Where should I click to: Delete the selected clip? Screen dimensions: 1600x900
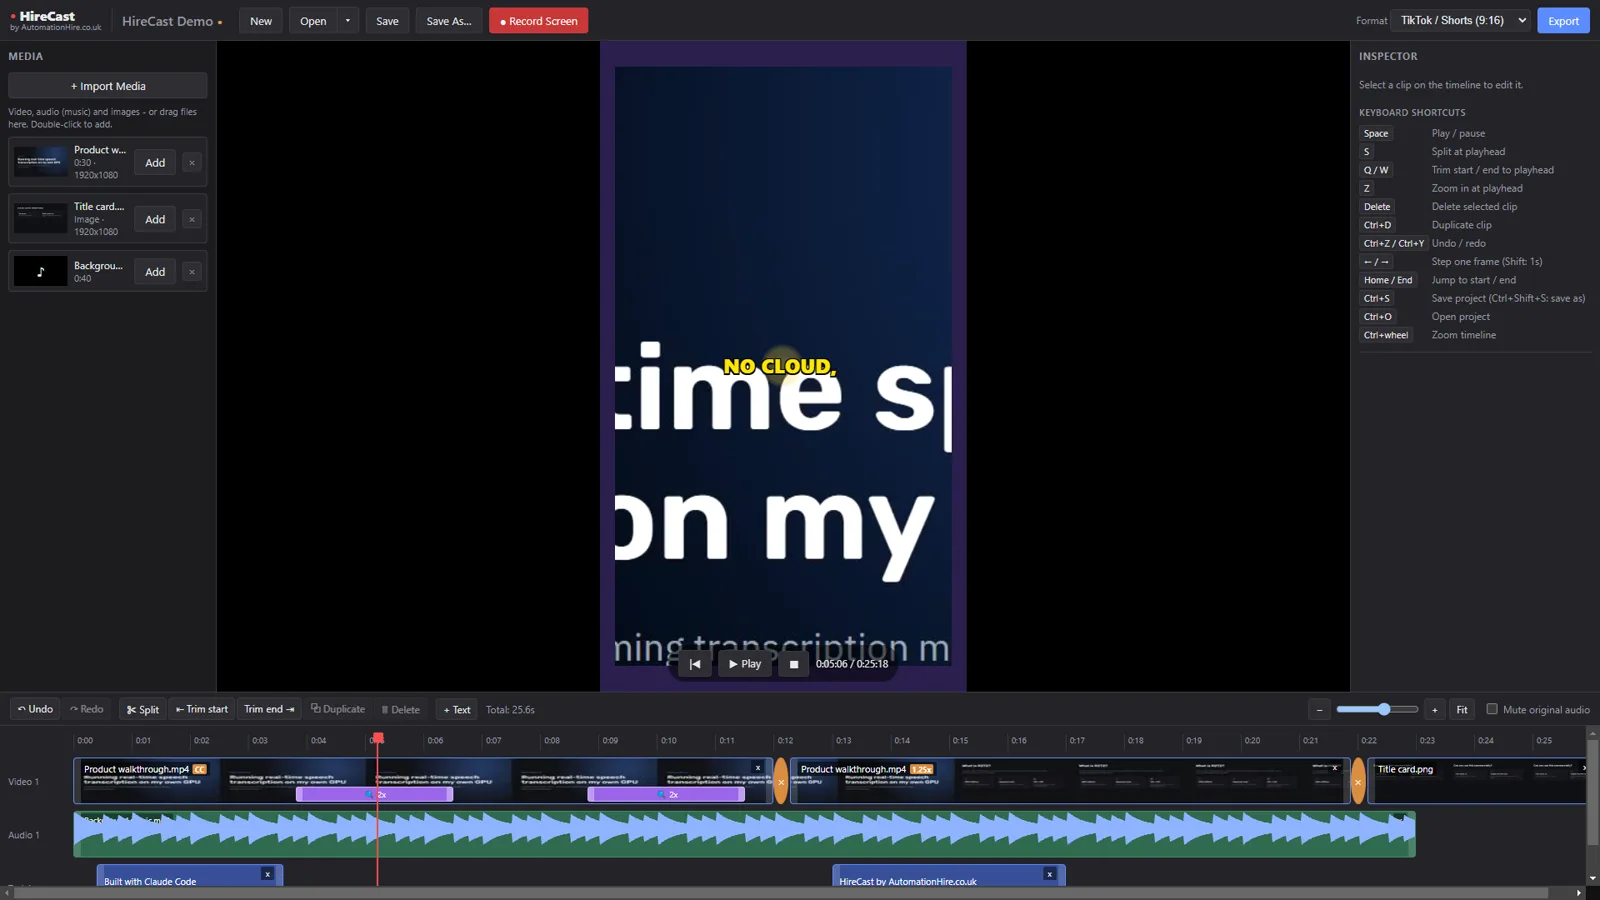(x=401, y=710)
